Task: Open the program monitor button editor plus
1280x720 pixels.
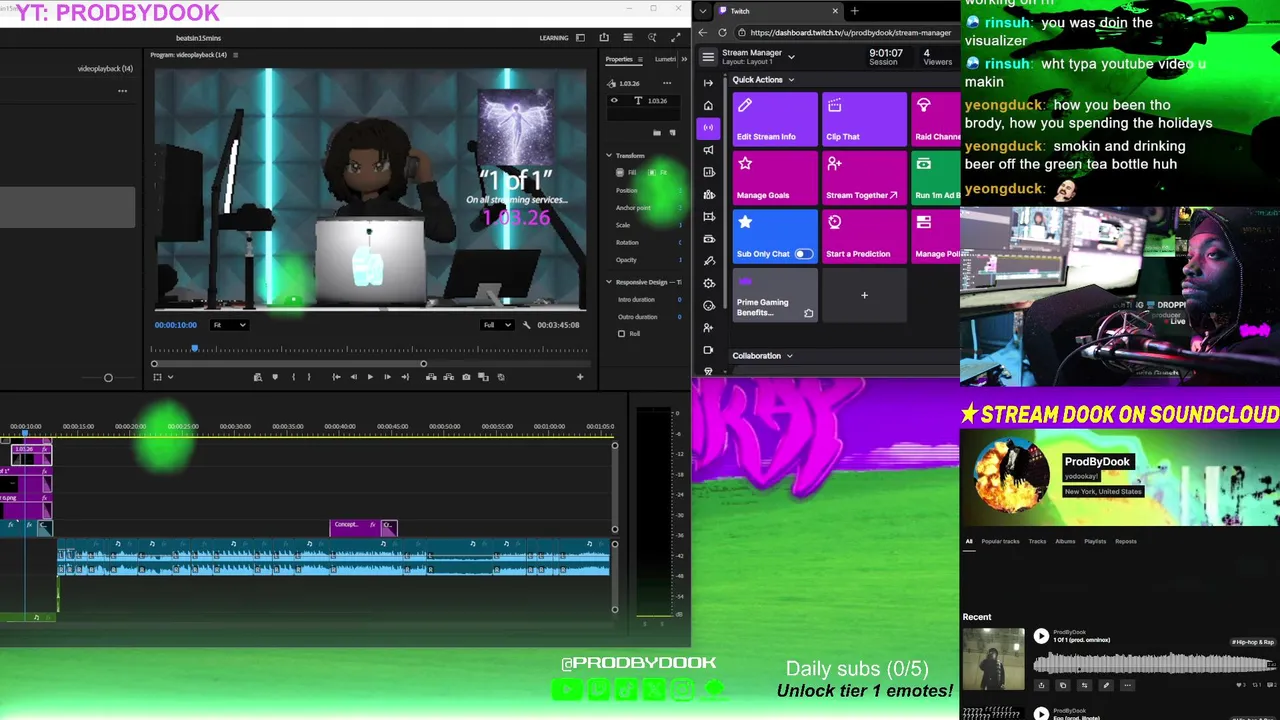Action: click(580, 377)
